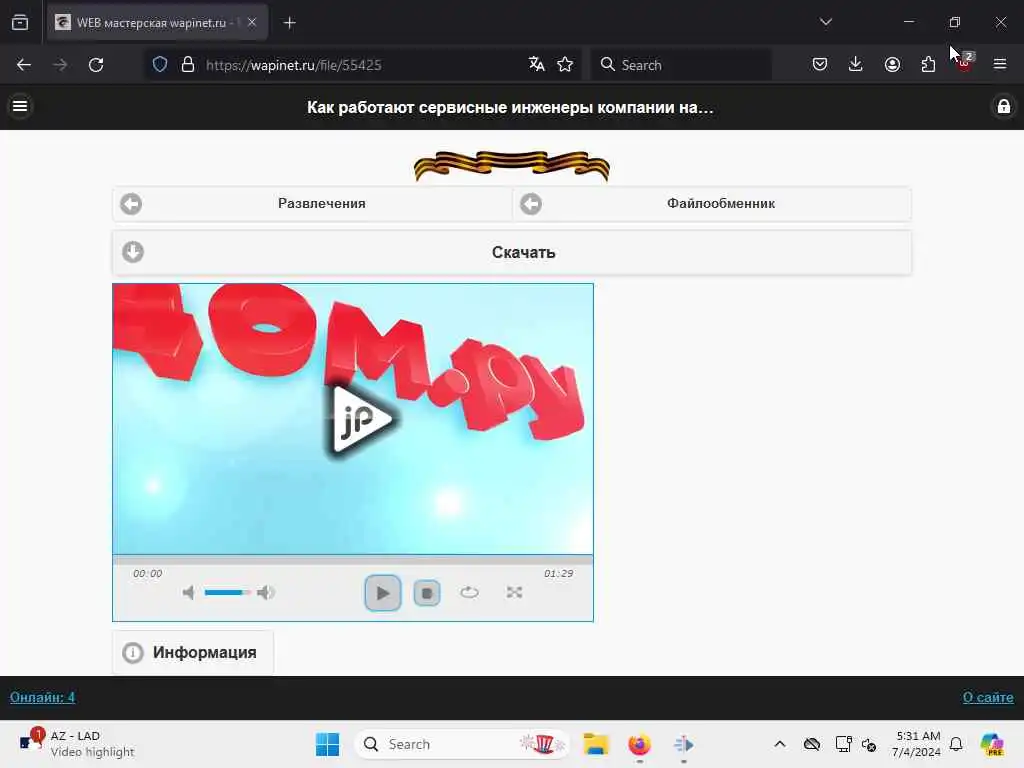Launch the Copilot preview icon
The height and width of the screenshot is (768, 1024).
[992, 744]
